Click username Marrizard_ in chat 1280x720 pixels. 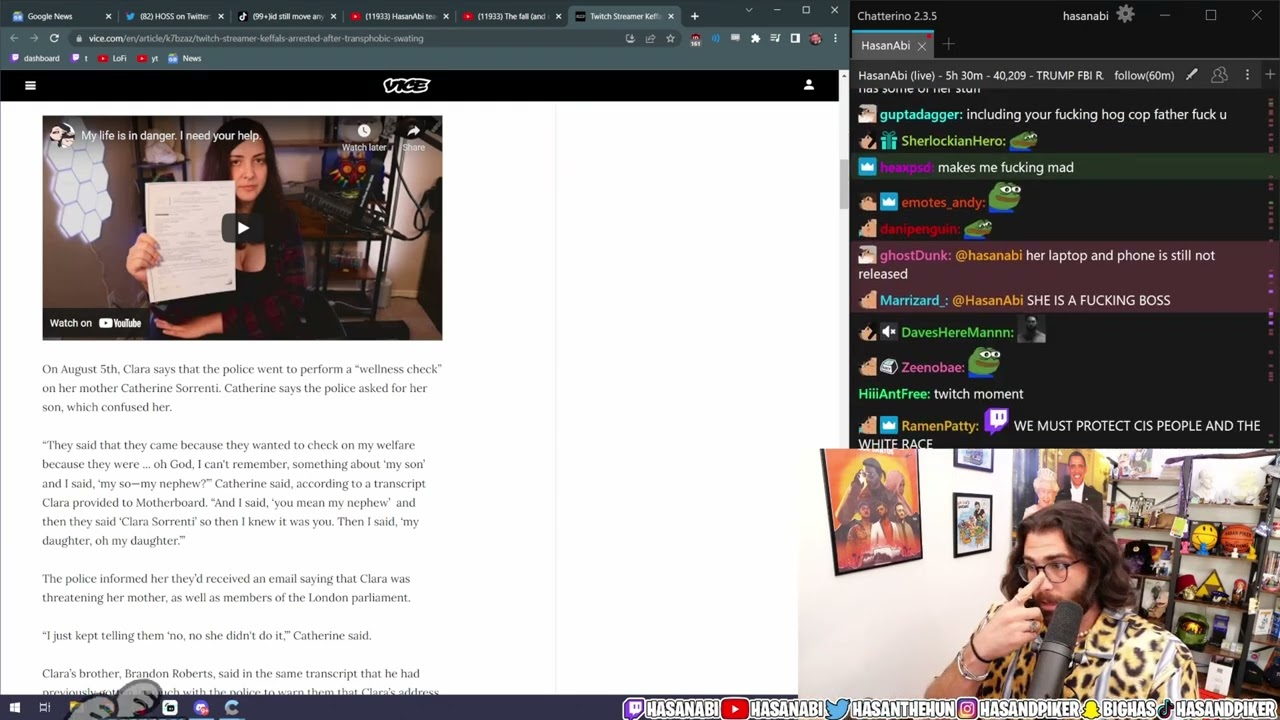(912, 301)
